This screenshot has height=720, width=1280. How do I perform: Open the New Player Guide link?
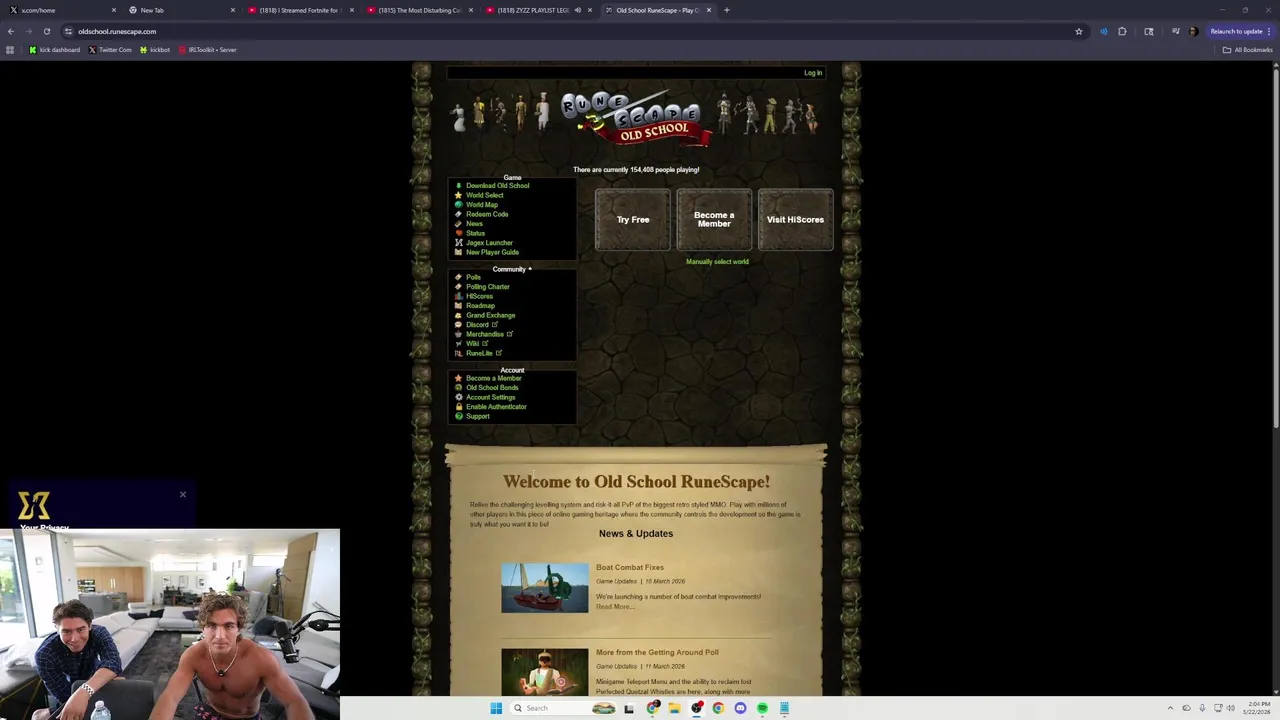pyautogui.click(x=492, y=252)
